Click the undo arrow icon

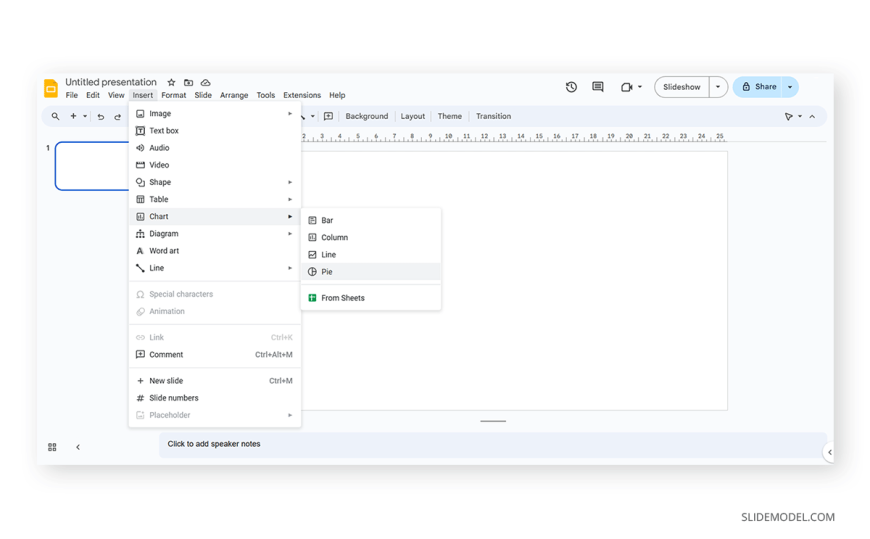[x=101, y=117]
